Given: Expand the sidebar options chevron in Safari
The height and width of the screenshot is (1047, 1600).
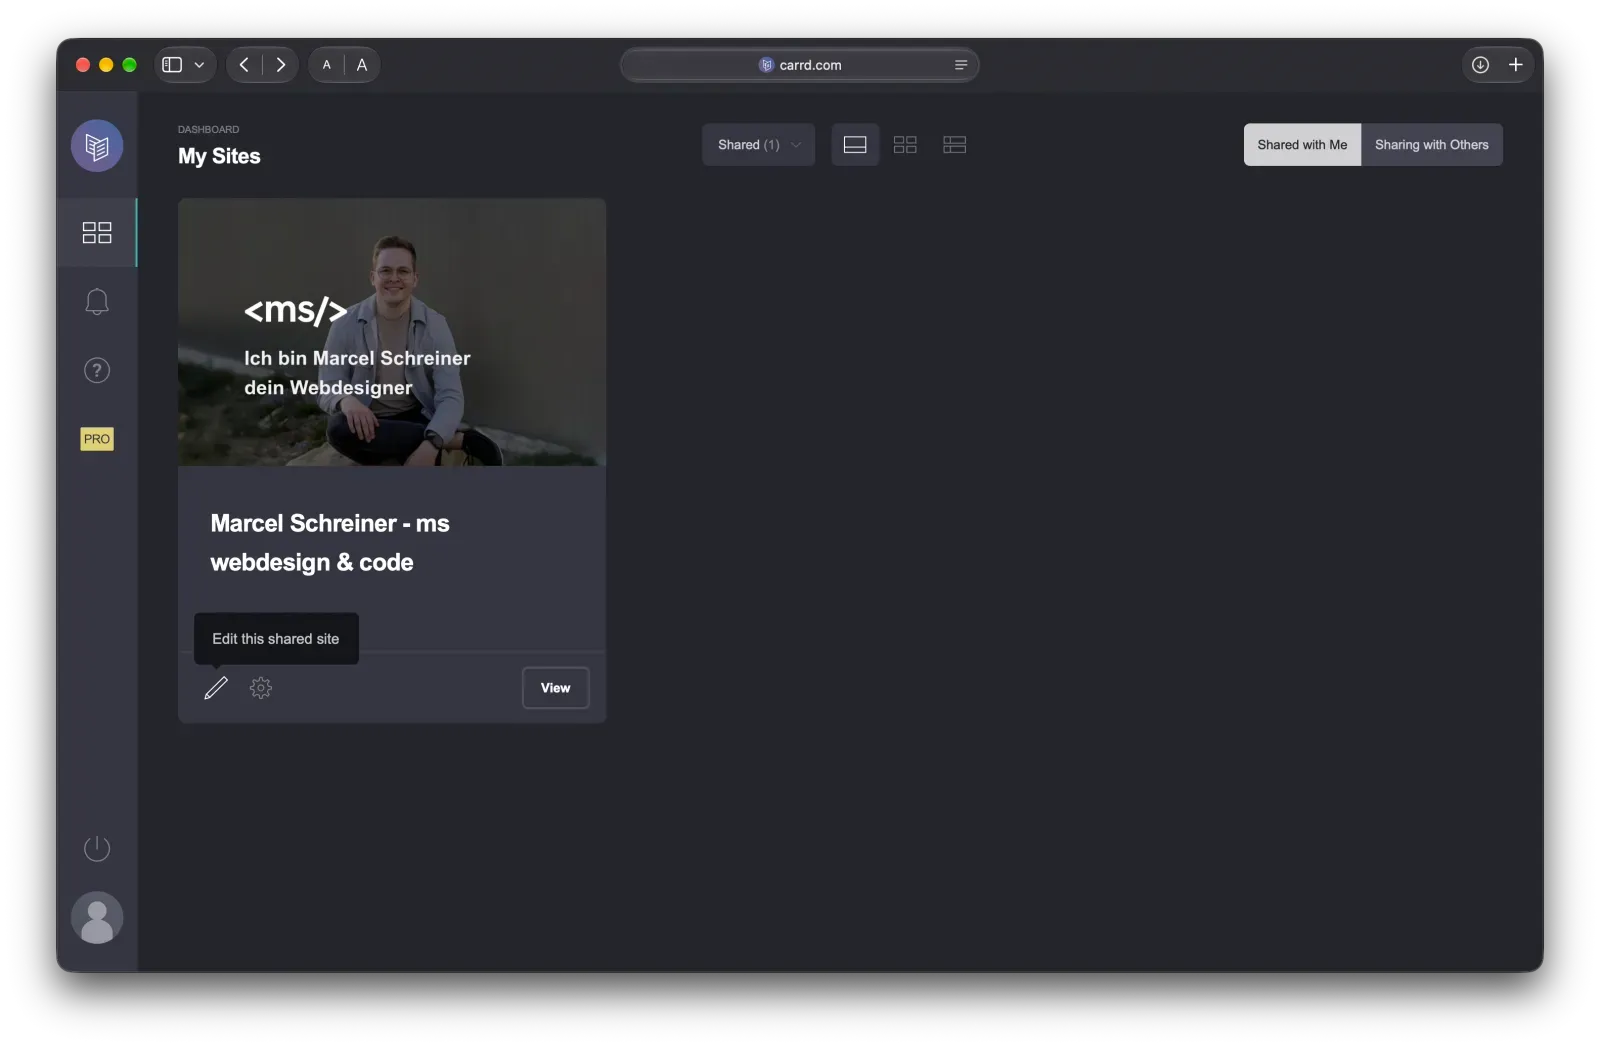Looking at the screenshot, I should click(x=199, y=65).
